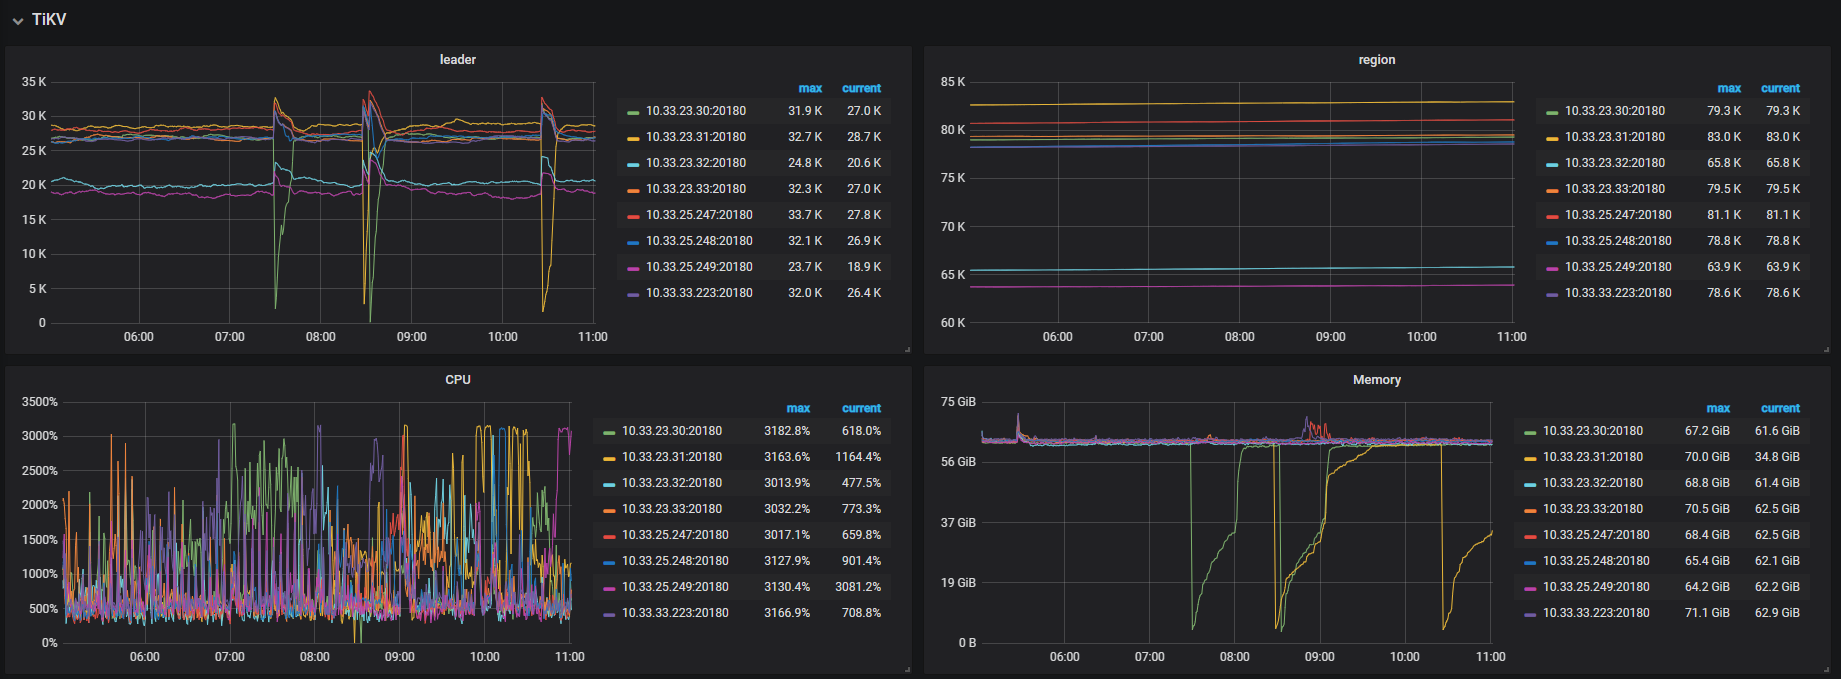Sort Memory legend by current column
Screen dimensions: 1841x679
tap(1780, 409)
